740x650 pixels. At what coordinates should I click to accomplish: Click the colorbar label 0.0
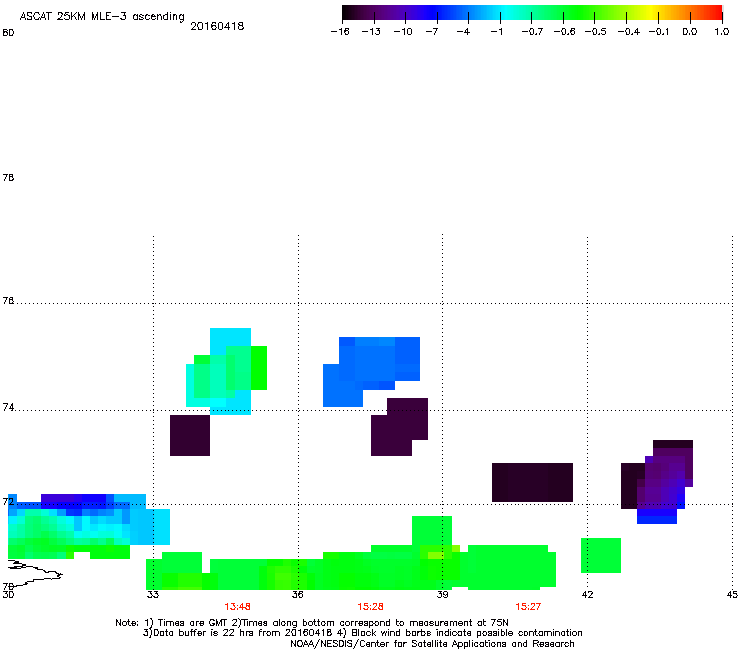tap(690, 32)
